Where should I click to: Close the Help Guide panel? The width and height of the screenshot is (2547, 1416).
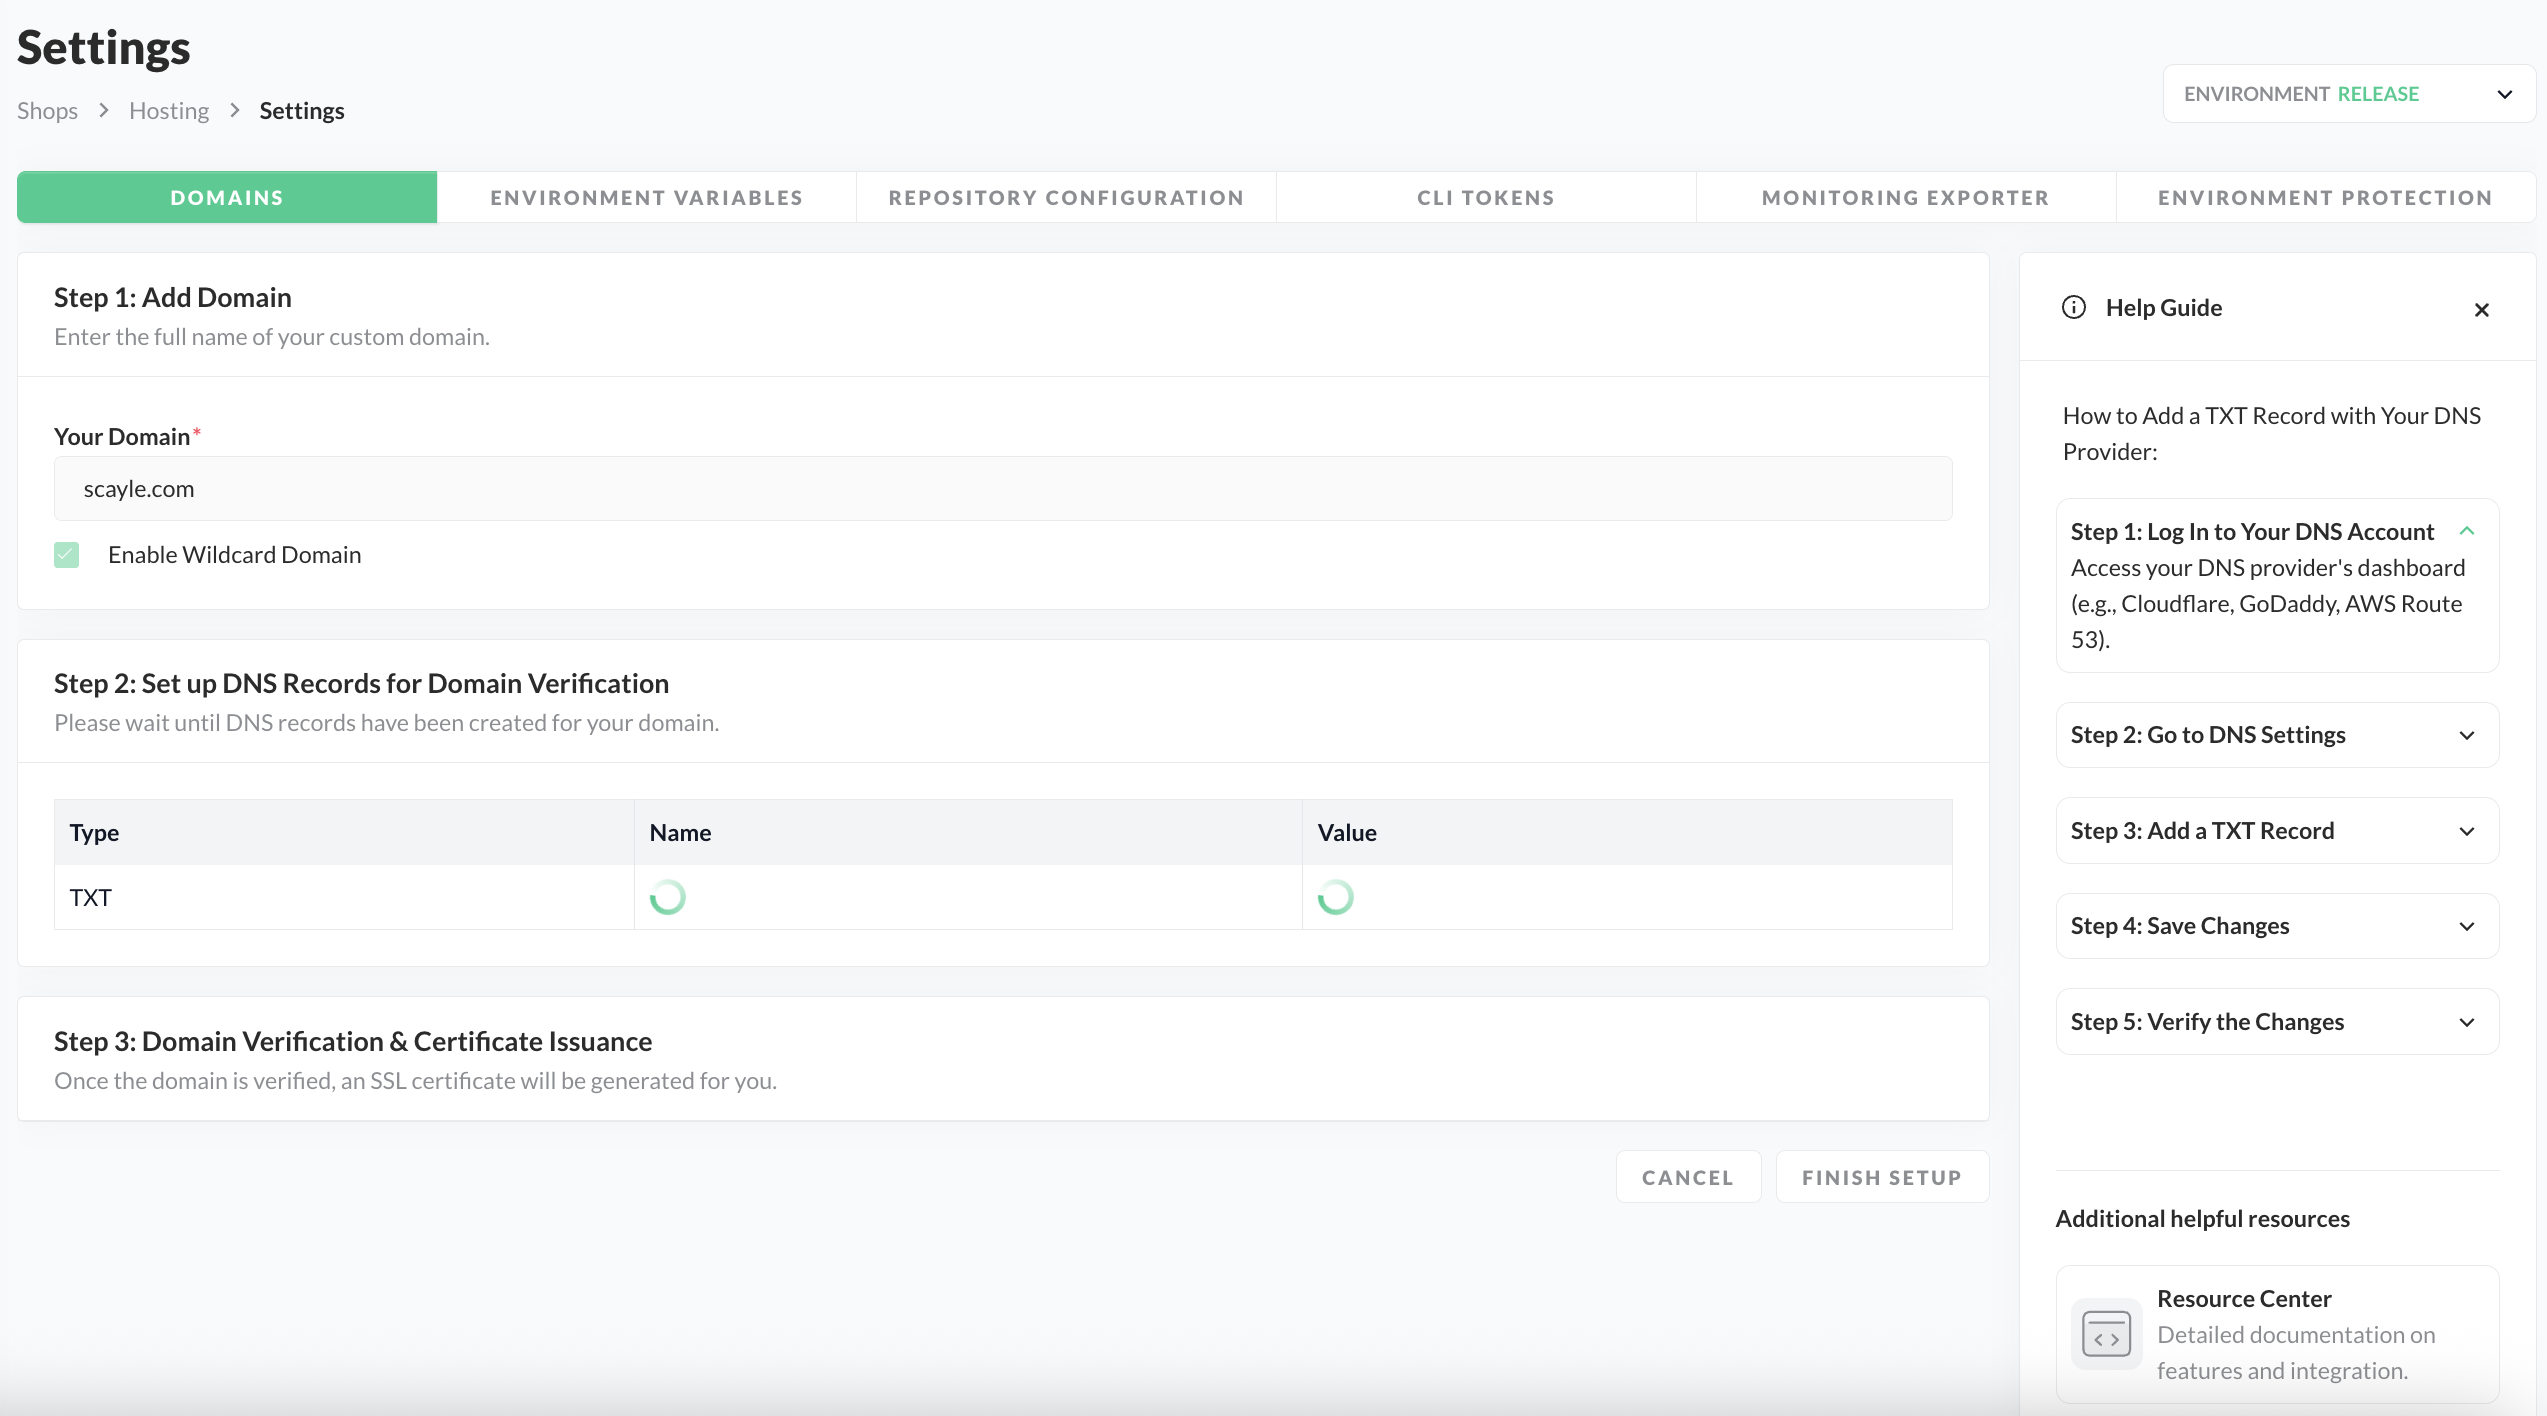[x=2481, y=310]
